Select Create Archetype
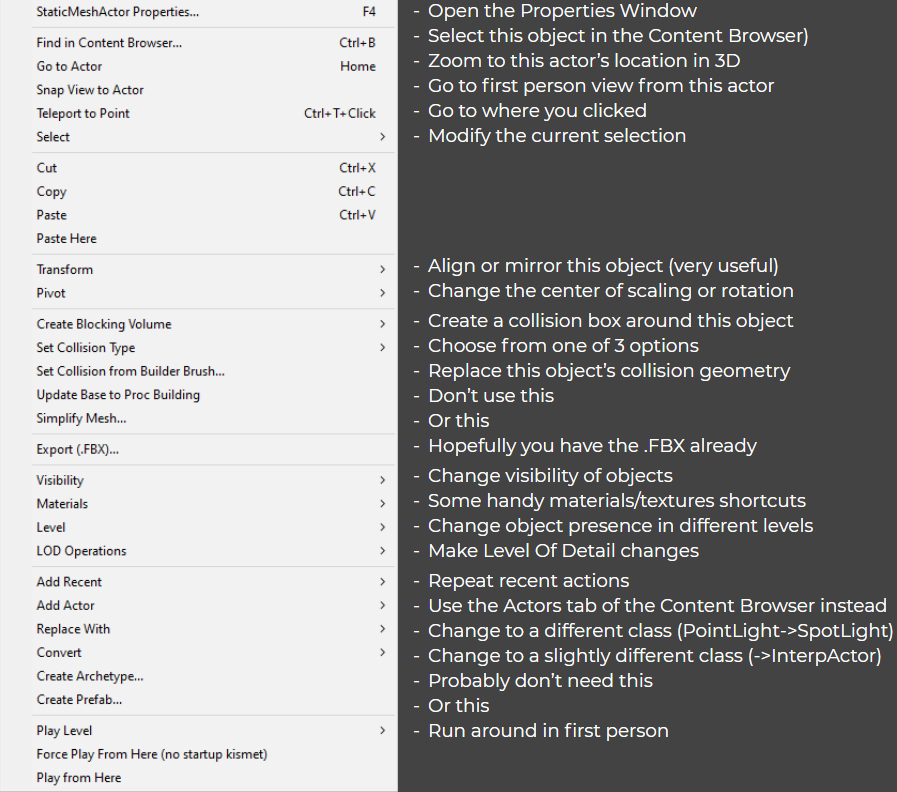Image resolution: width=897 pixels, height=792 pixels. coord(90,676)
